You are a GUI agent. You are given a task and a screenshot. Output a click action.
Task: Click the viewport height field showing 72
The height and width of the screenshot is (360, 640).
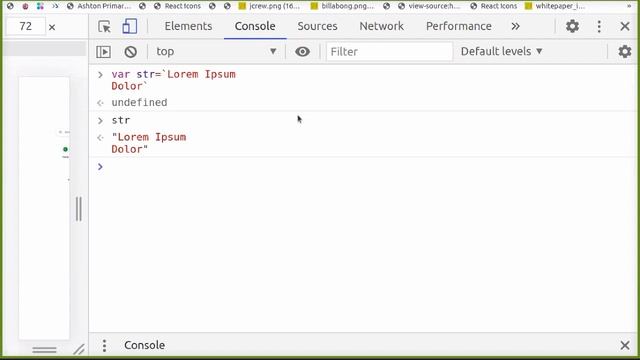tap(26, 27)
